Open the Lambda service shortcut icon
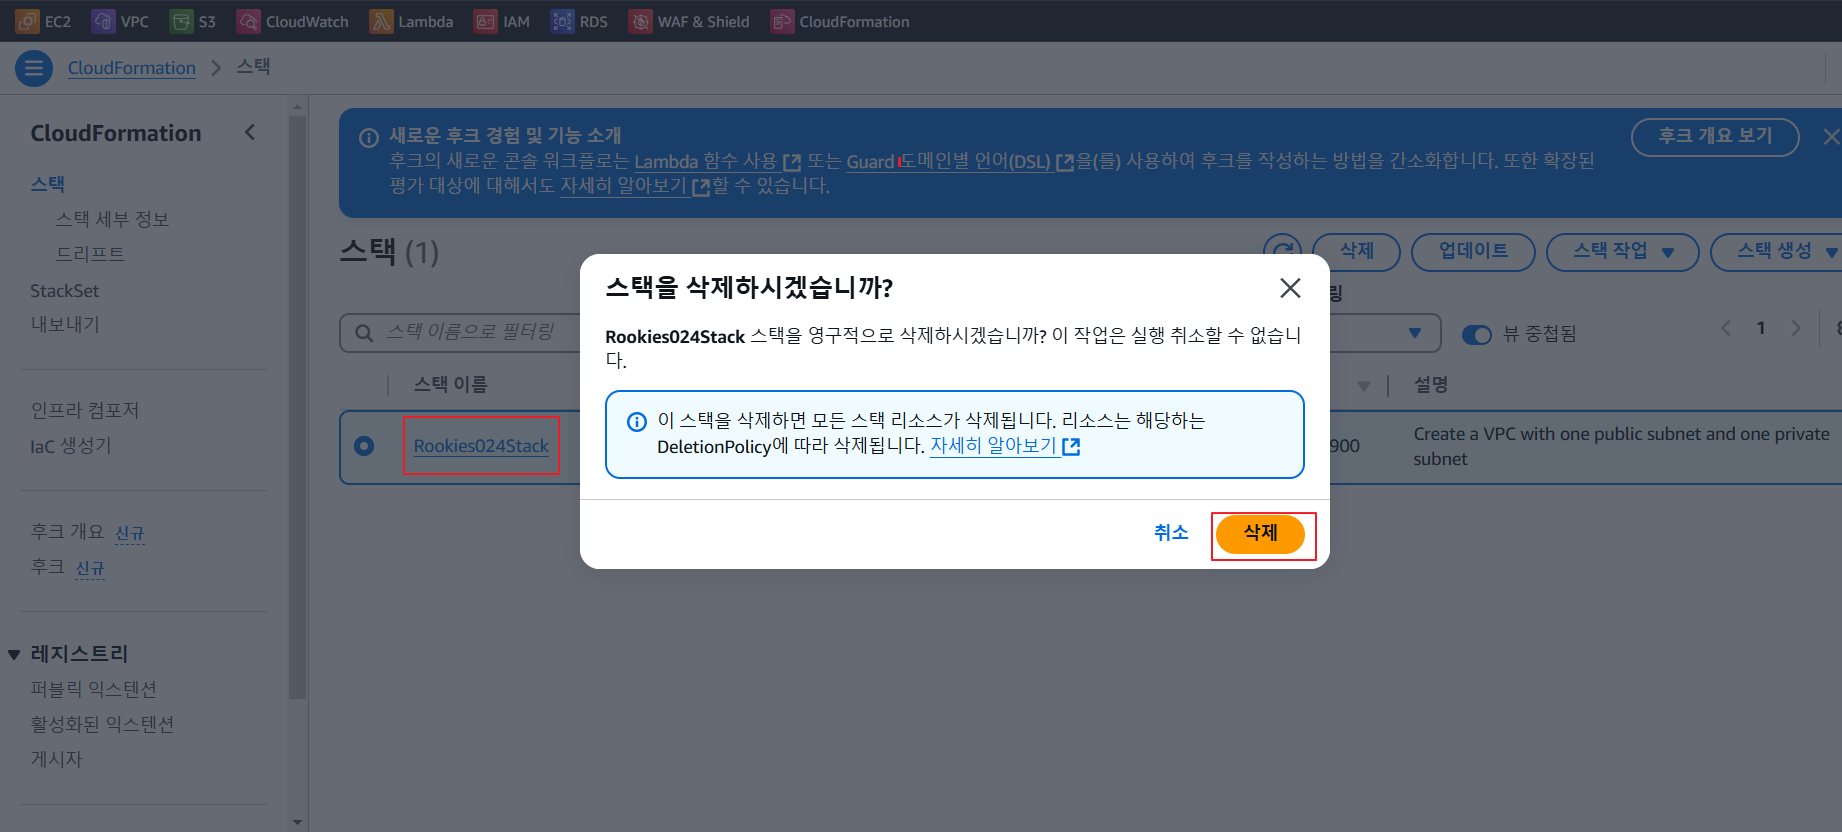Screen dimensions: 1842x832 tap(381, 21)
